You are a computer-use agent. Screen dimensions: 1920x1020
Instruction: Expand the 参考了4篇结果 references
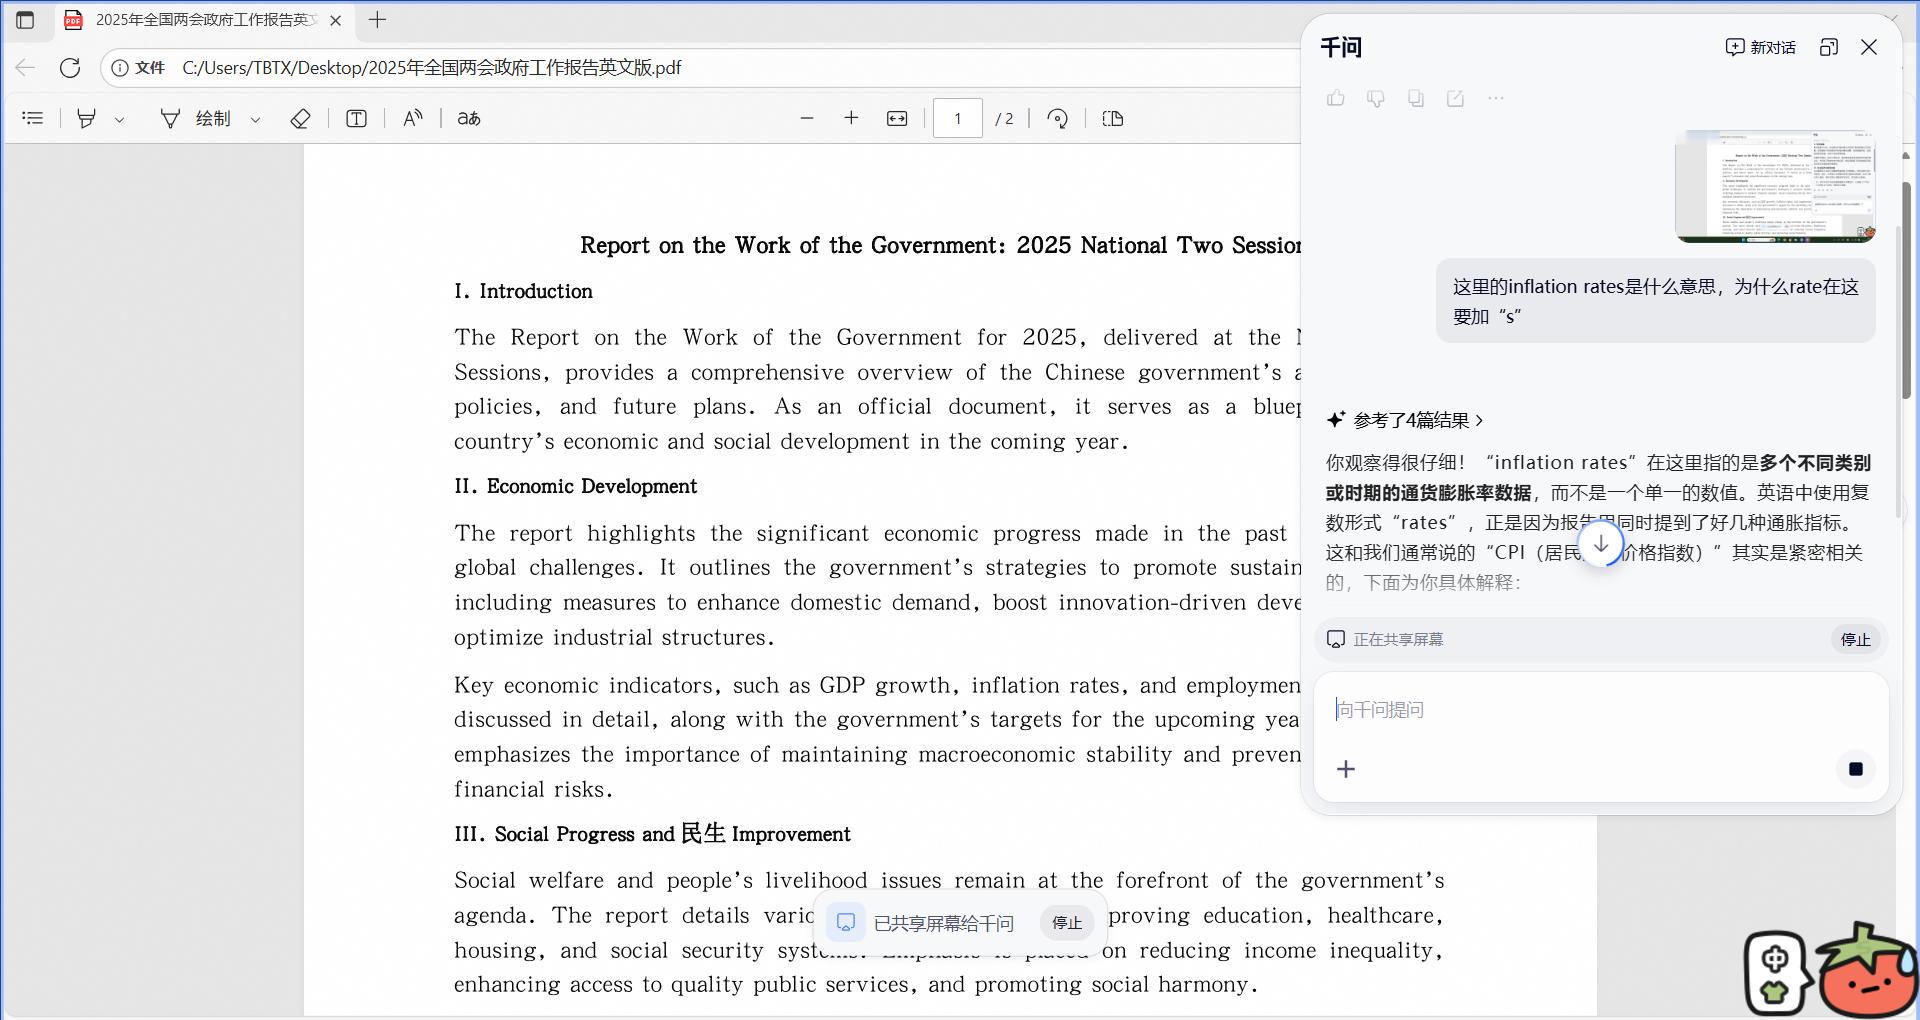tap(1405, 420)
